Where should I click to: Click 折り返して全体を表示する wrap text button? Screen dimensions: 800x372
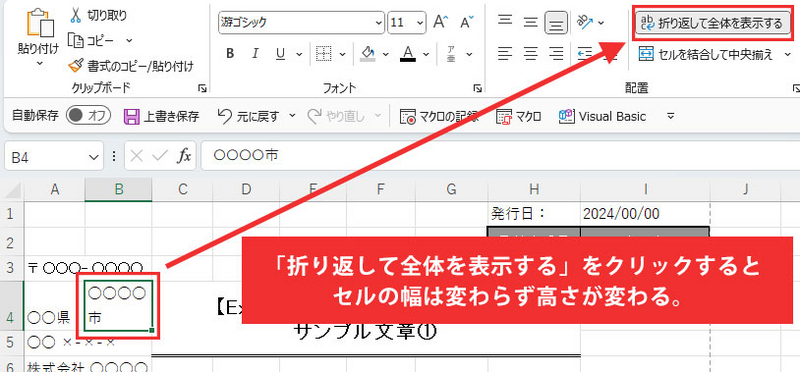tap(714, 23)
